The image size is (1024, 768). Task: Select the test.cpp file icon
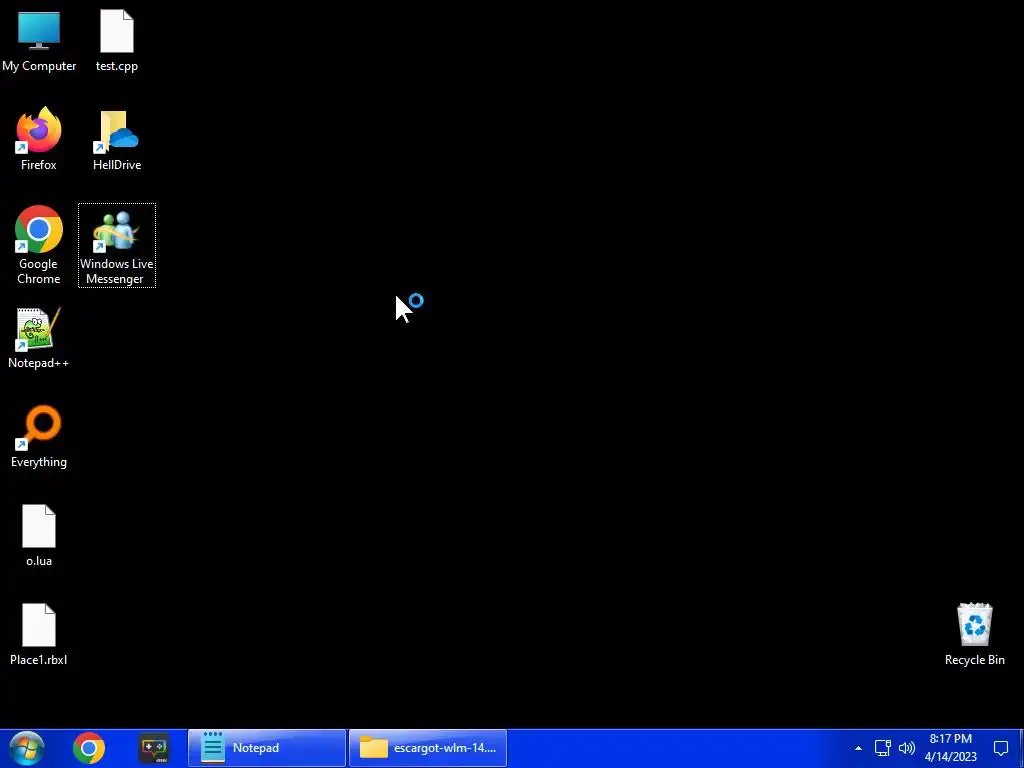click(117, 41)
